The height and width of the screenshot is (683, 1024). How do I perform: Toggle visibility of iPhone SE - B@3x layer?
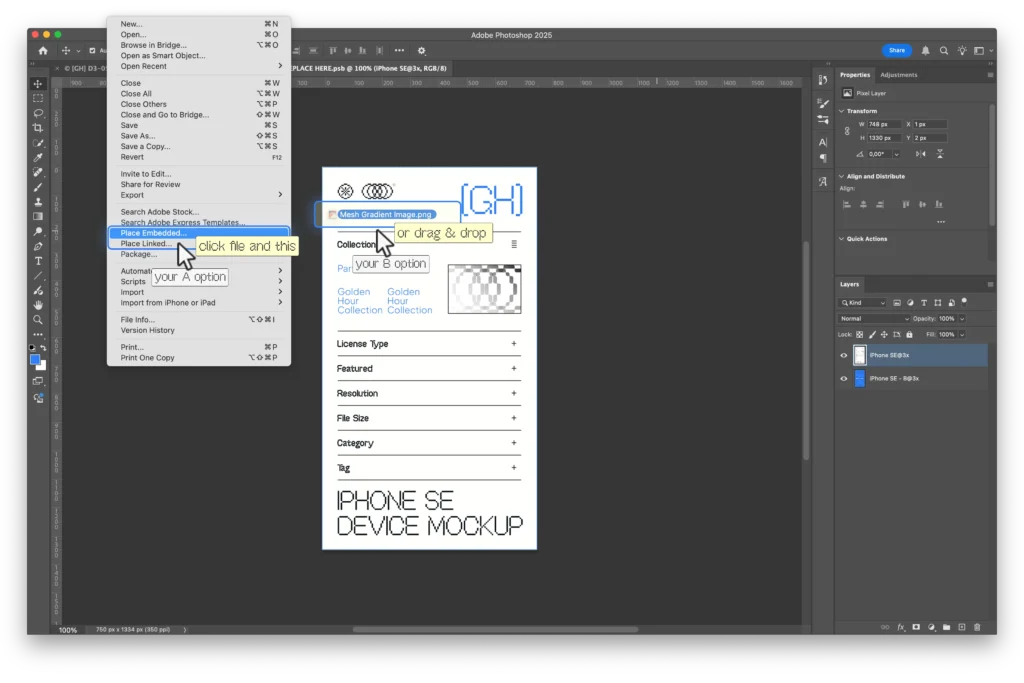pyautogui.click(x=844, y=379)
